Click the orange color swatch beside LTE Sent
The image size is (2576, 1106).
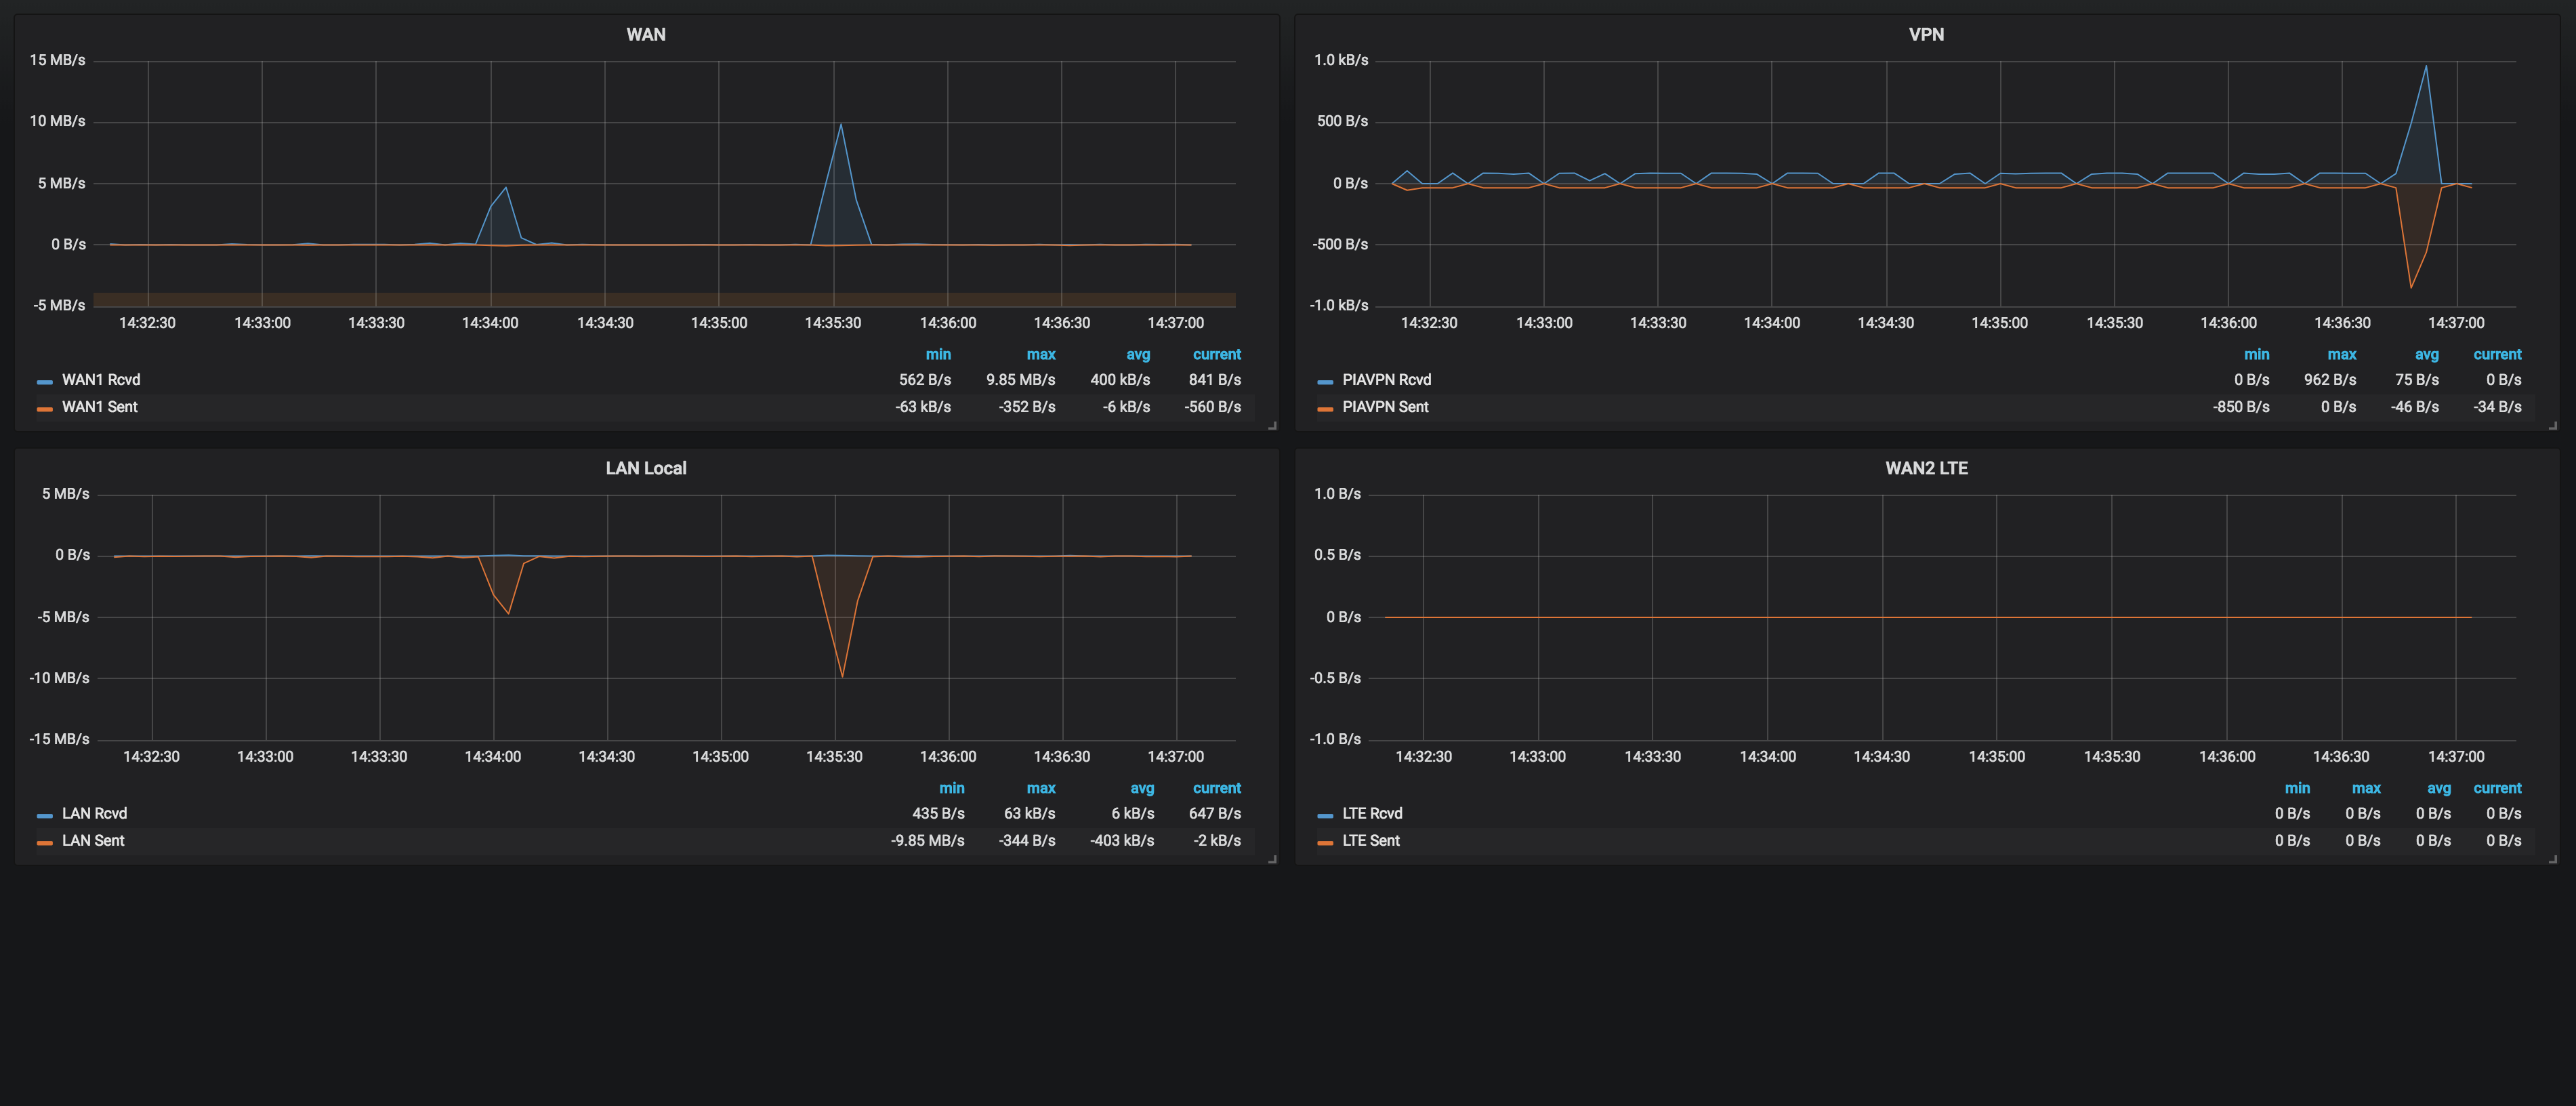(x=1325, y=842)
